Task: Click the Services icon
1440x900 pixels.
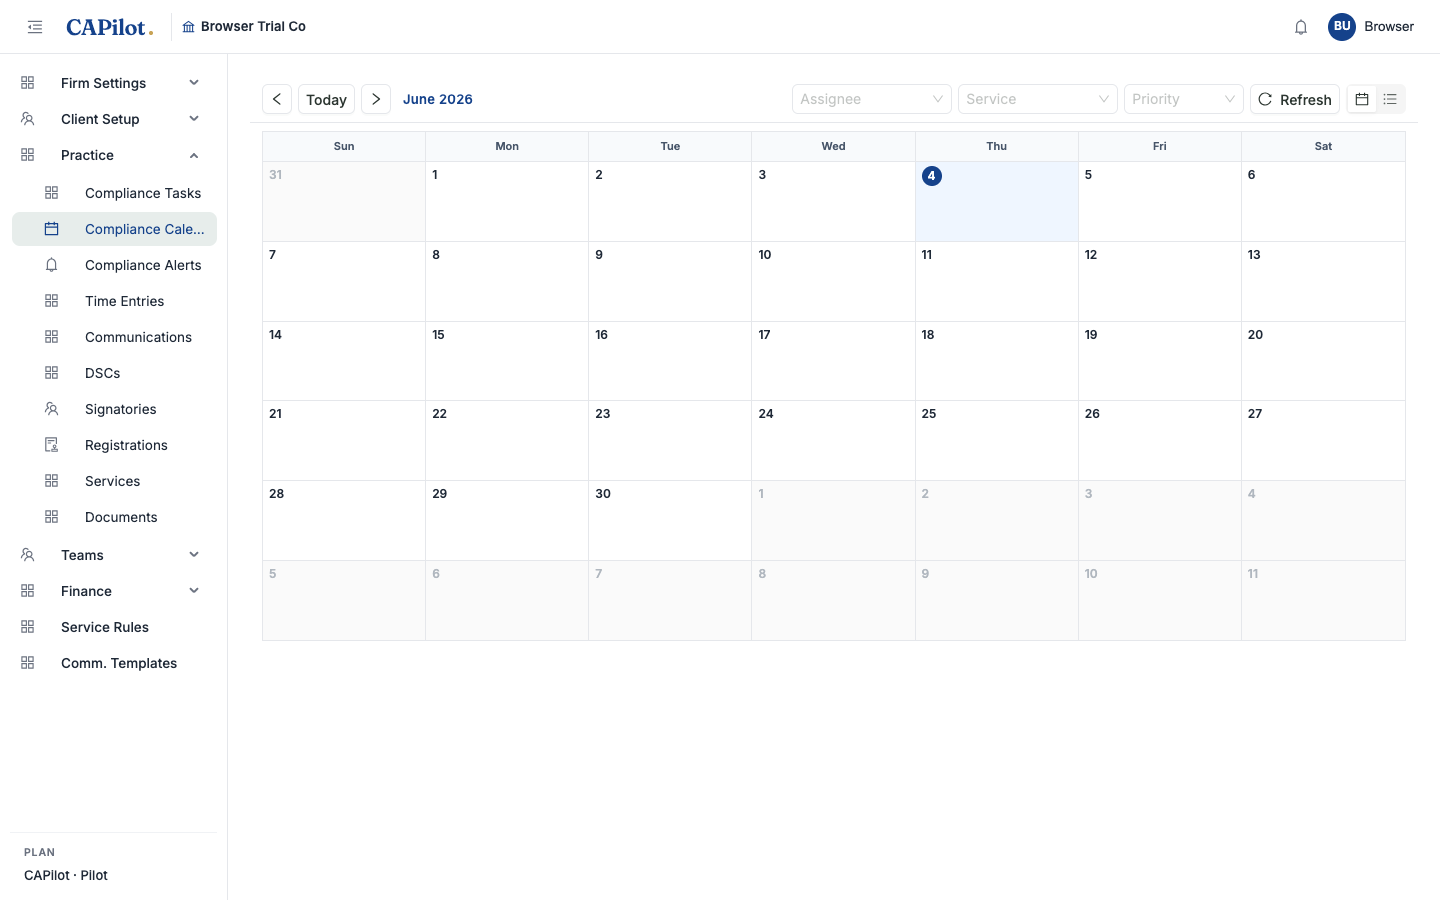Action: pos(52,481)
